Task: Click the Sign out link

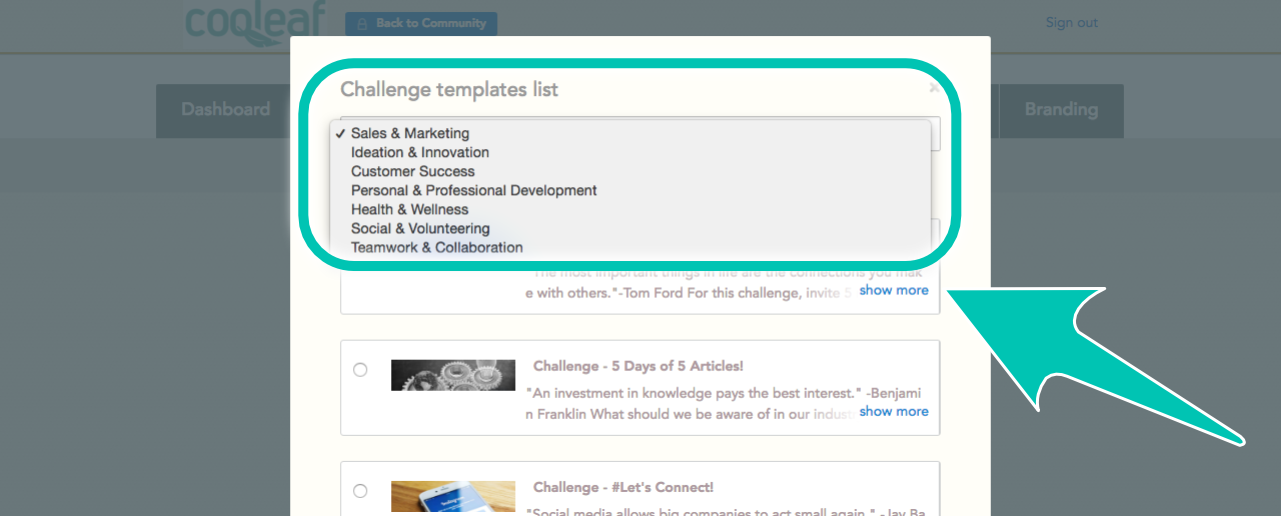Action: pos(1072,22)
